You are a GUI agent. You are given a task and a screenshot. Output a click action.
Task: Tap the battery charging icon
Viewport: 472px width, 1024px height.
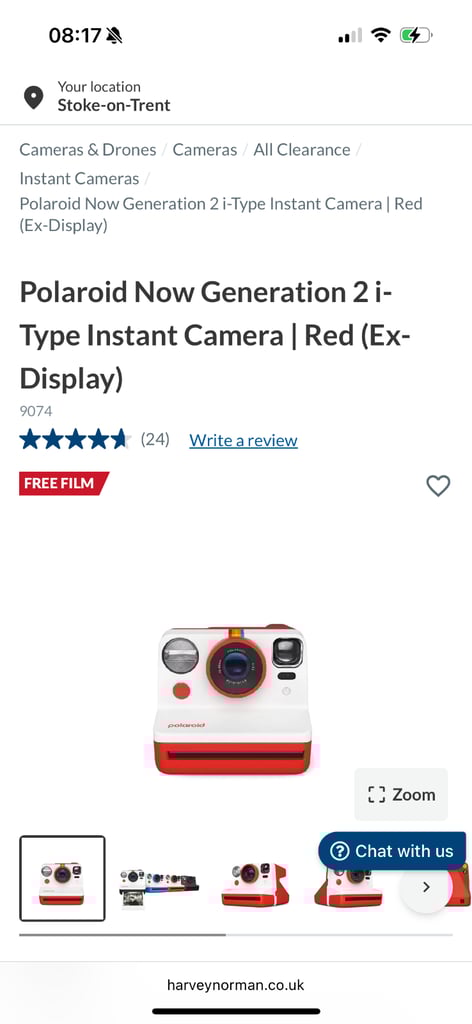(x=417, y=35)
